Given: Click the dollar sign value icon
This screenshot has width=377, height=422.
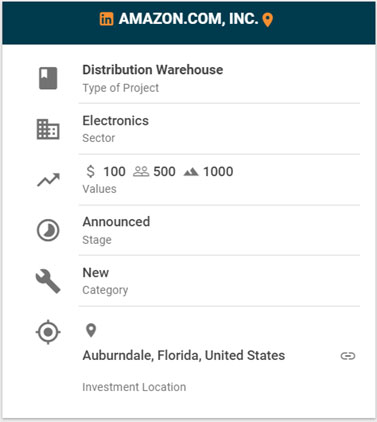Looking at the screenshot, I should (90, 172).
